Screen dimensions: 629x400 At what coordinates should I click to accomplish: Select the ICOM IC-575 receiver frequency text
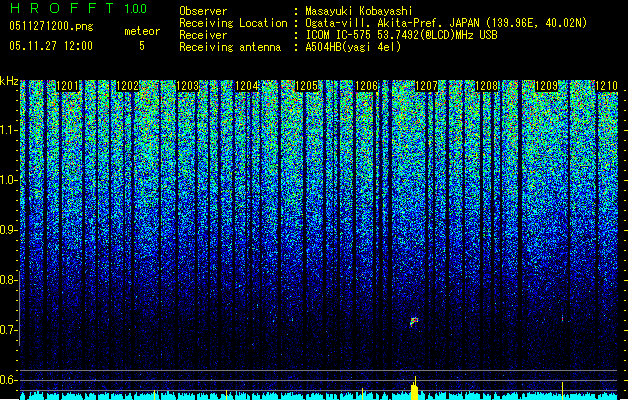[402, 35]
